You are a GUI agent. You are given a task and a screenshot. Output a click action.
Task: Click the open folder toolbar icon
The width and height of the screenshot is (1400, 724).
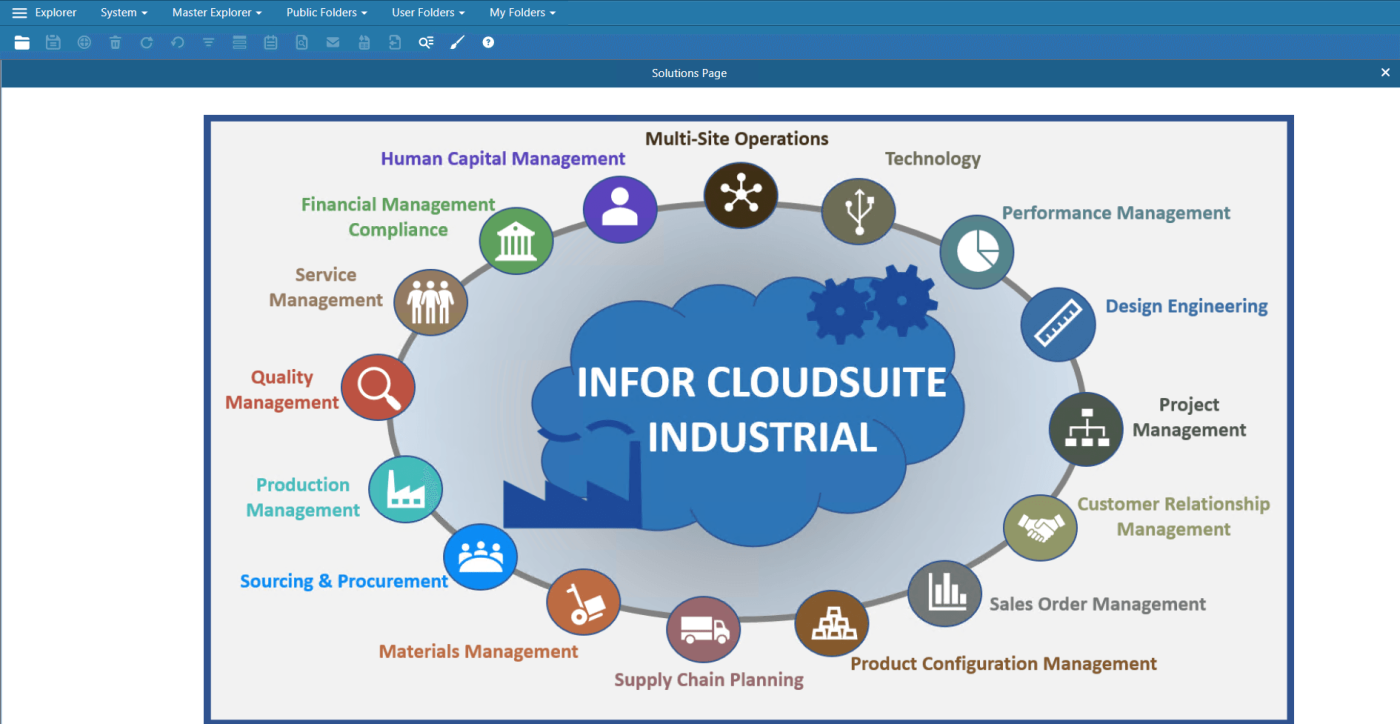pos(22,43)
